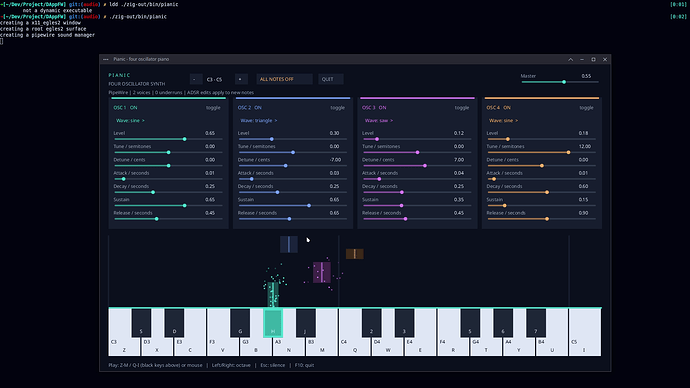Screen dimensions: 690x388
Task: Set the OSC 3 Sustain slider
Action: coord(417,205)
